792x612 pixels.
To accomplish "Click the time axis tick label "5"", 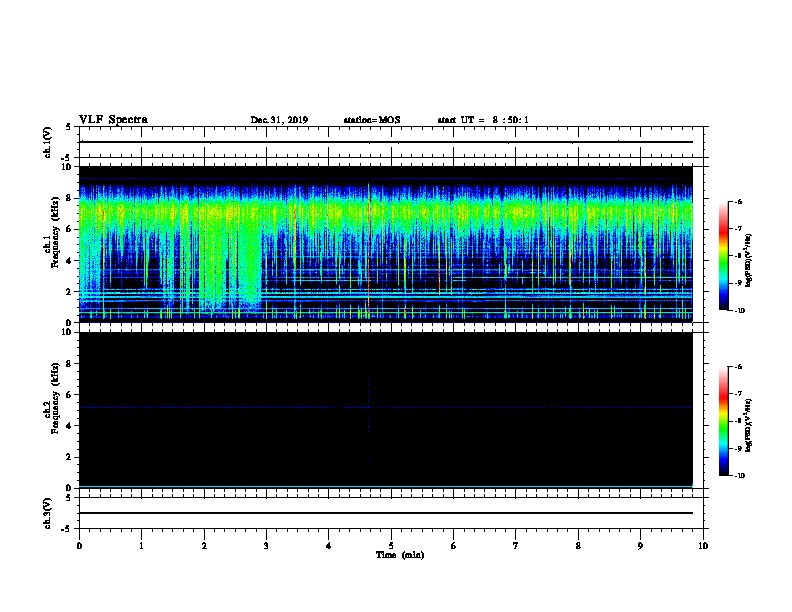I will [x=391, y=546].
